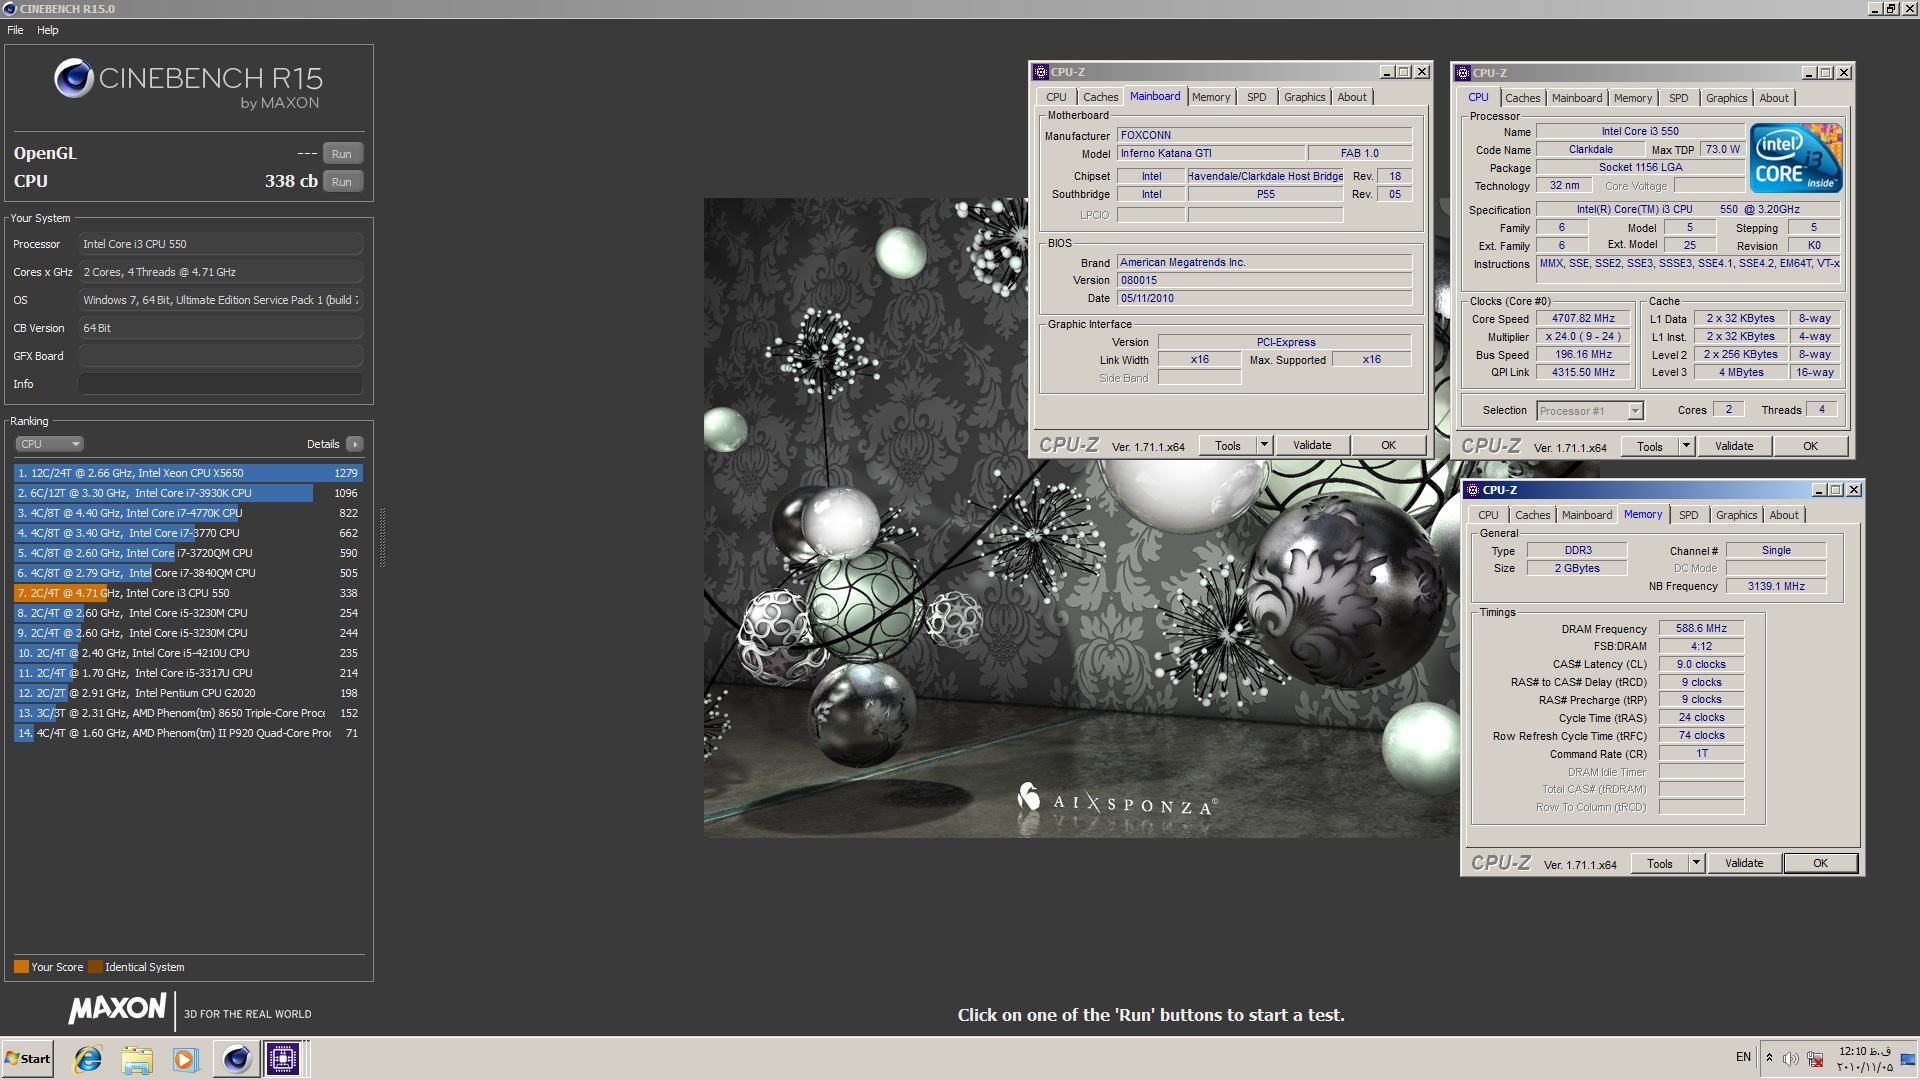
Task: Click the CPU-Z Memory window title icon
Action: 1472,490
